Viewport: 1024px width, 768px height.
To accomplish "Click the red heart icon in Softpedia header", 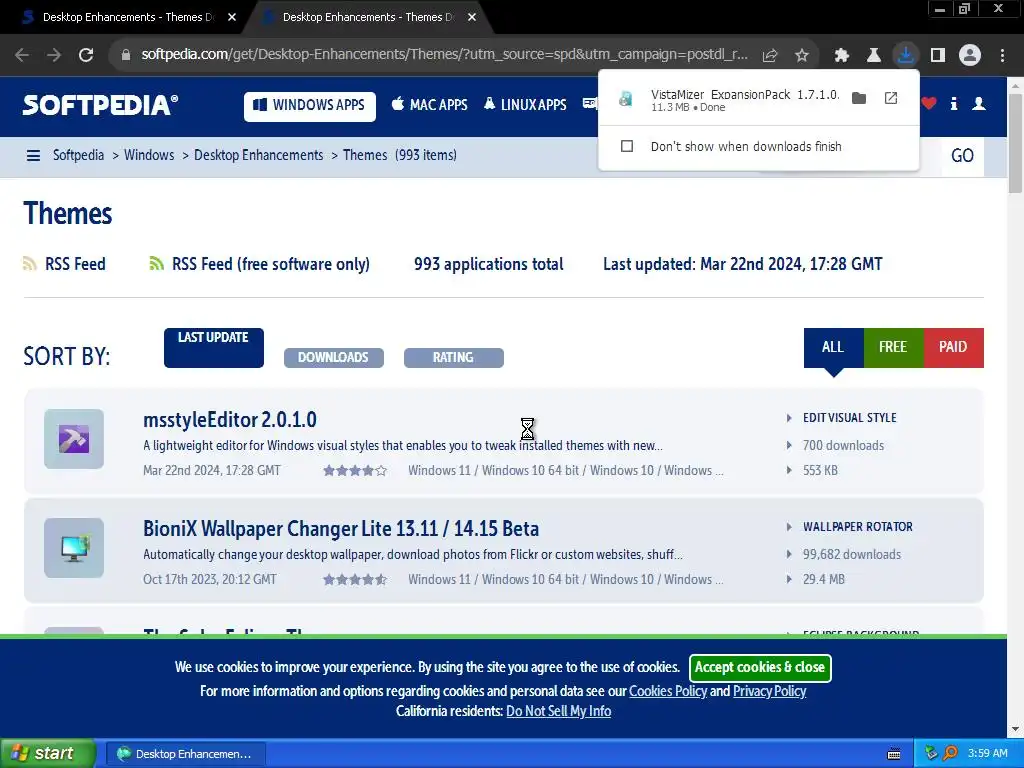I will [929, 103].
